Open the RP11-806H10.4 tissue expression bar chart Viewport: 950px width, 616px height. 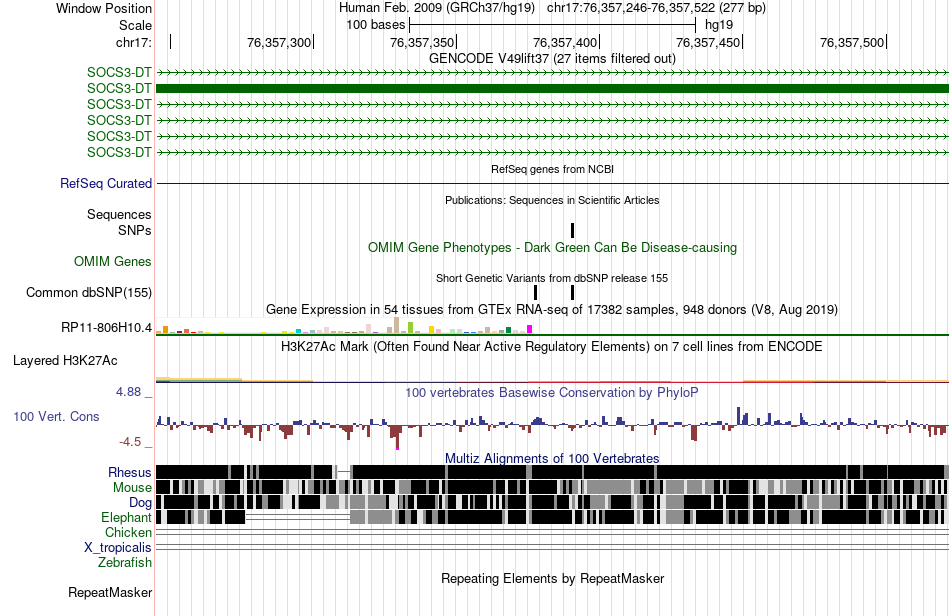pos(344,326)
